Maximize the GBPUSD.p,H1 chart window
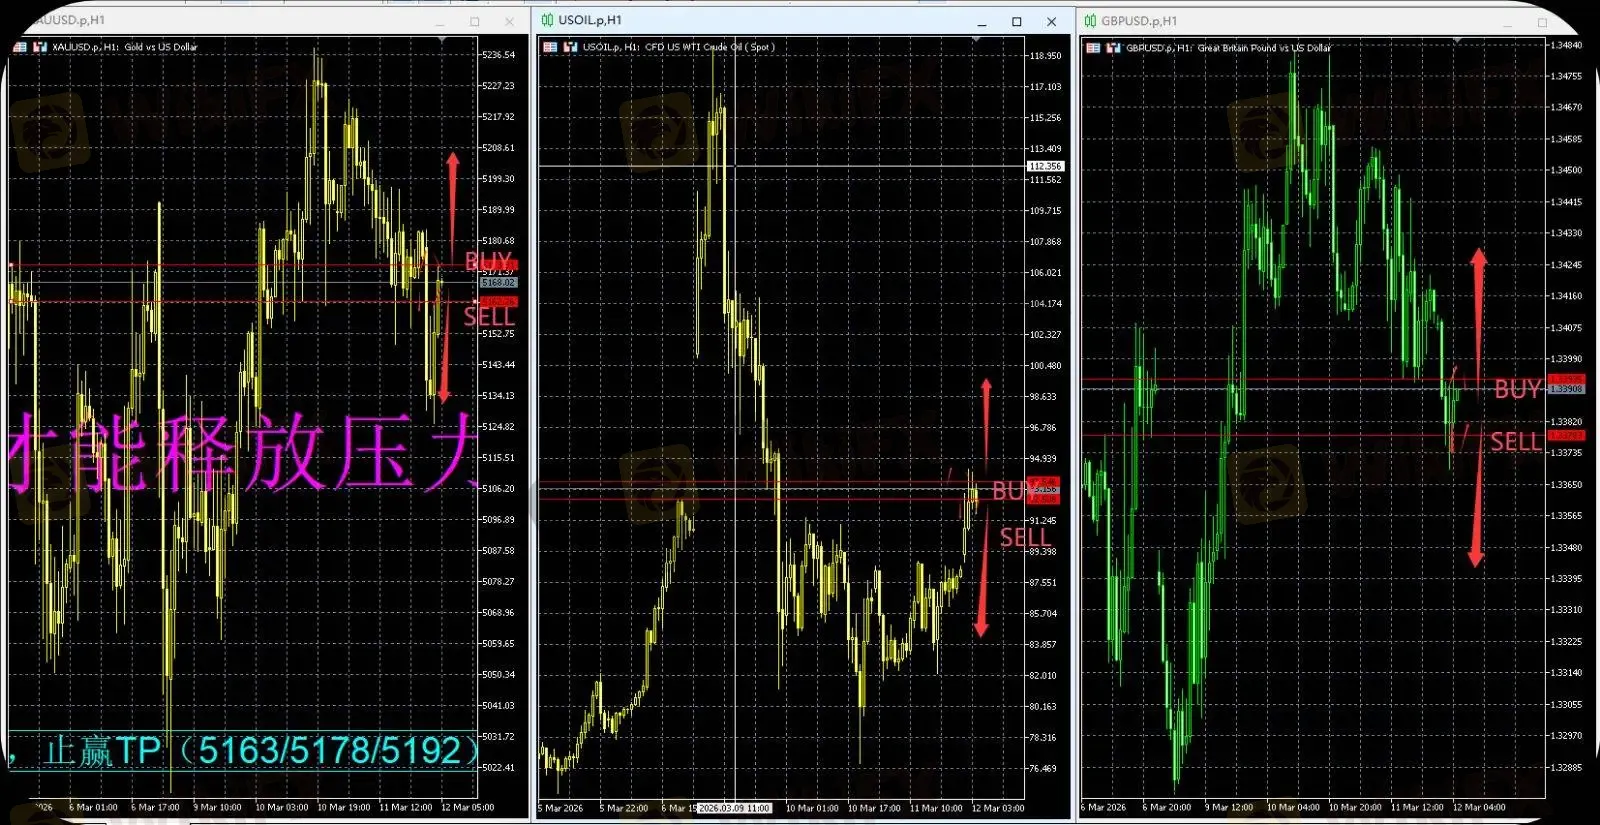The height and width of the screenshot is (825, 1600). click(x=1542, y=22)
